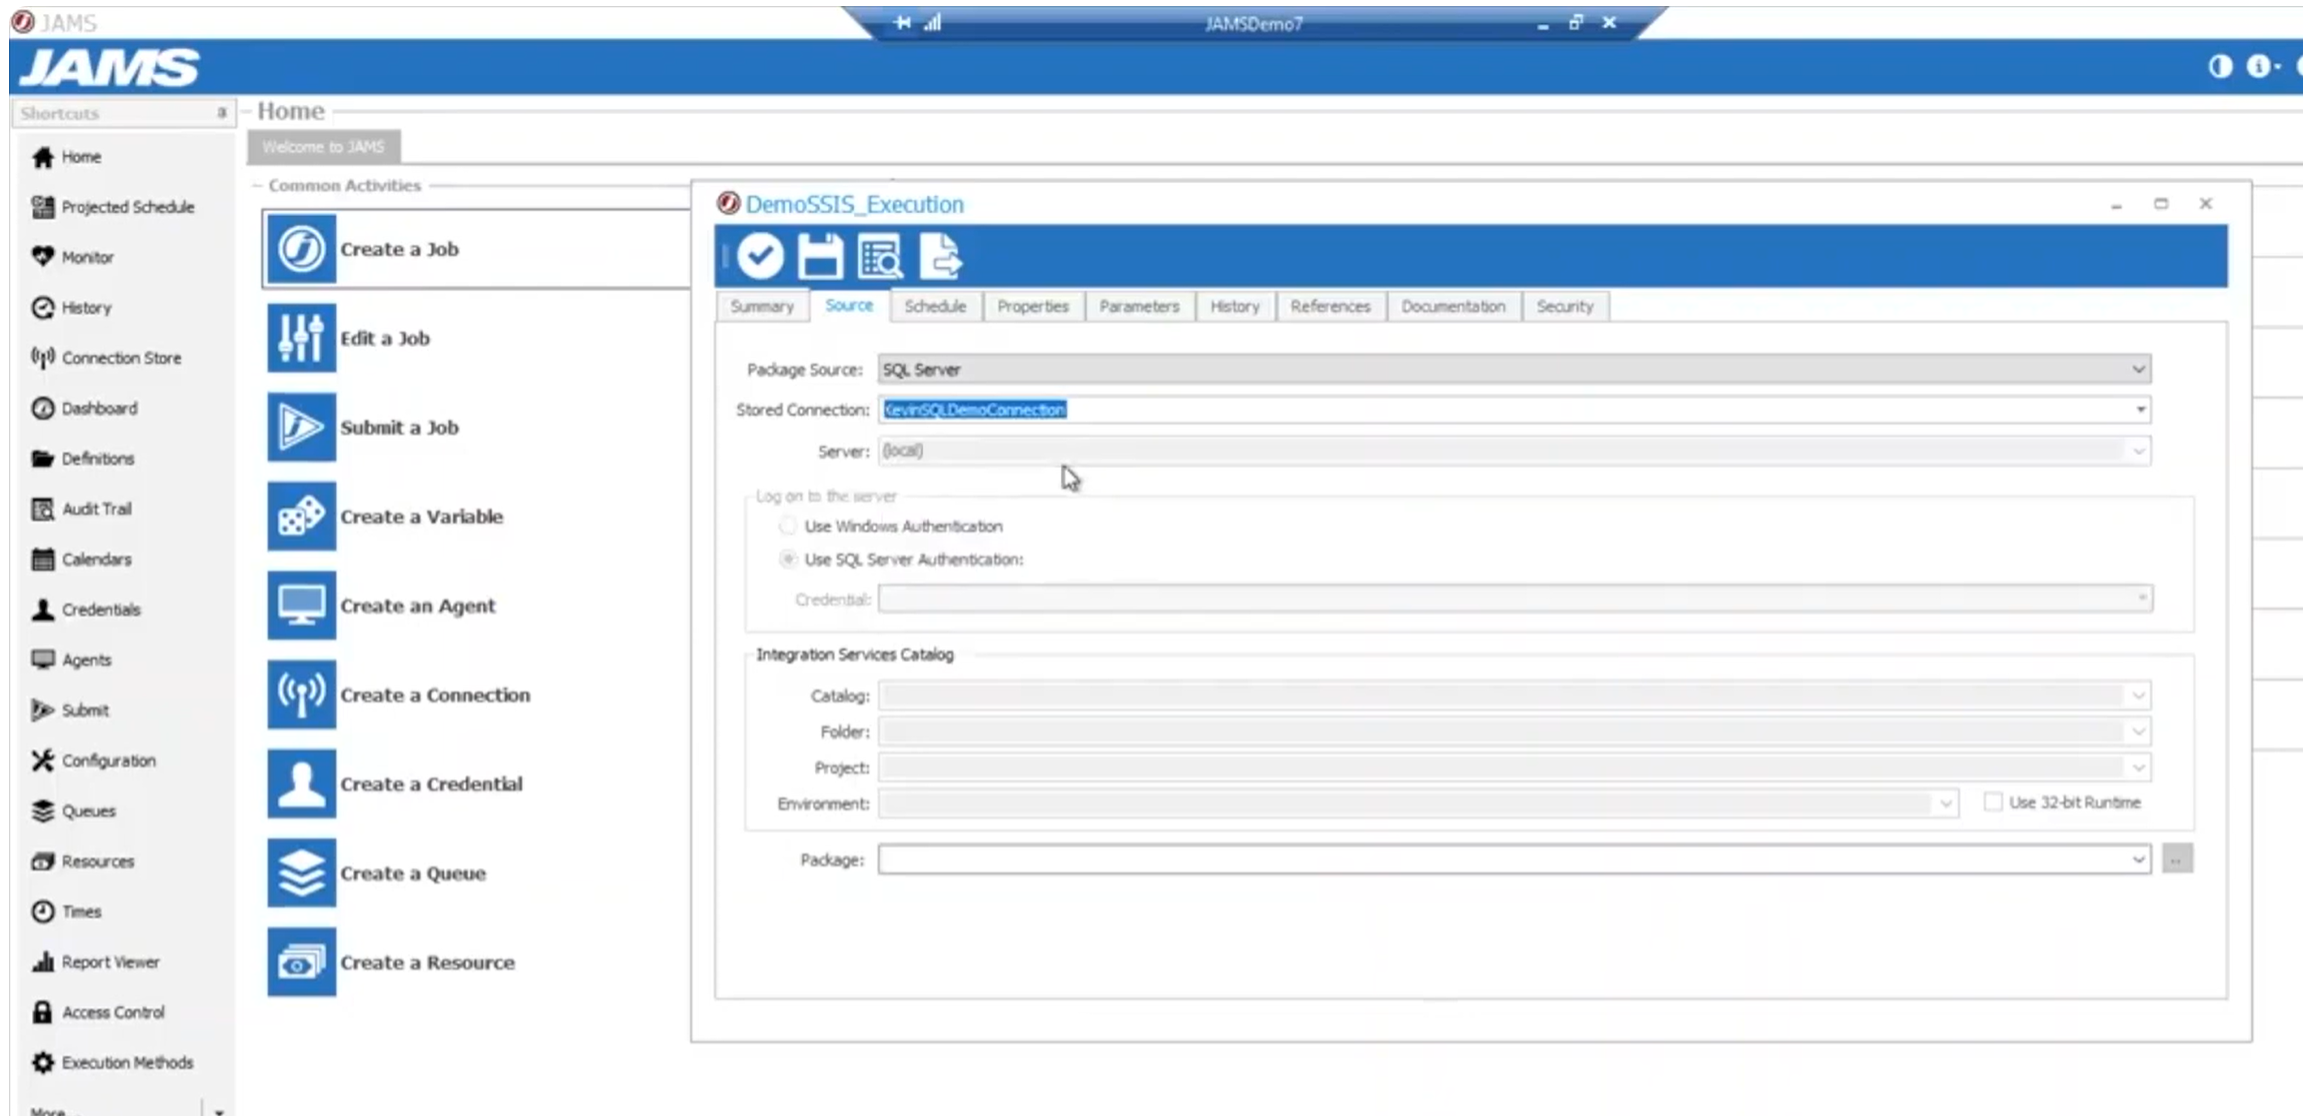Click the Create a Credential person icon
Viewport: 2303px width, 1116px height.
pos(301,783)
